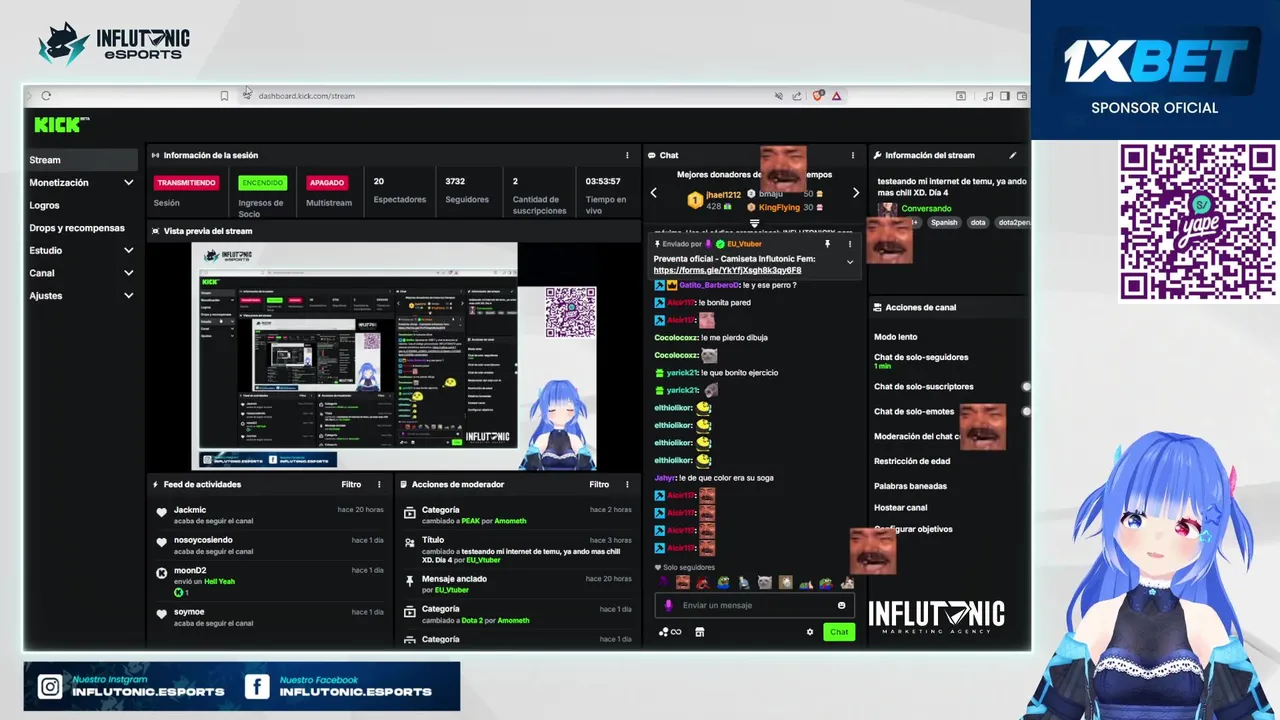Click Dota 2 category link
This screenshot has height=720, width=1280.
[473, 620]
